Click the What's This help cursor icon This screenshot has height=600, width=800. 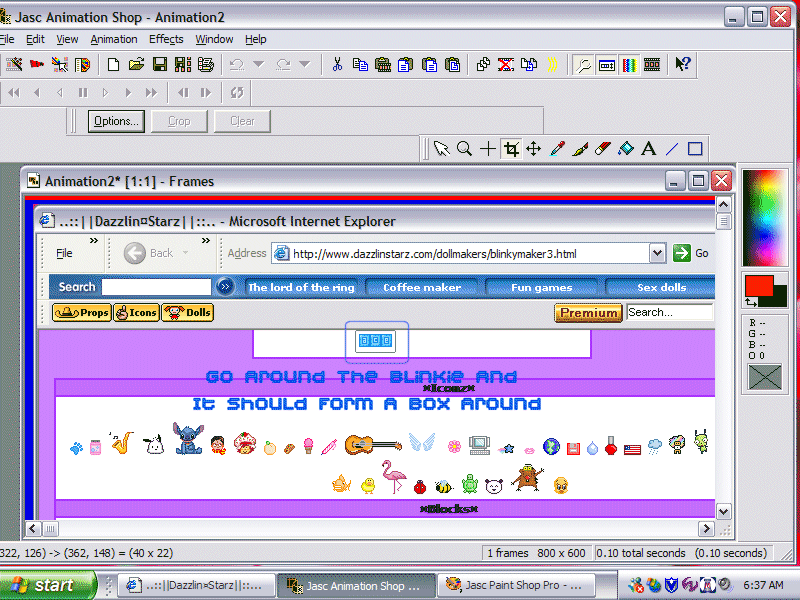[x=683, y=64]
